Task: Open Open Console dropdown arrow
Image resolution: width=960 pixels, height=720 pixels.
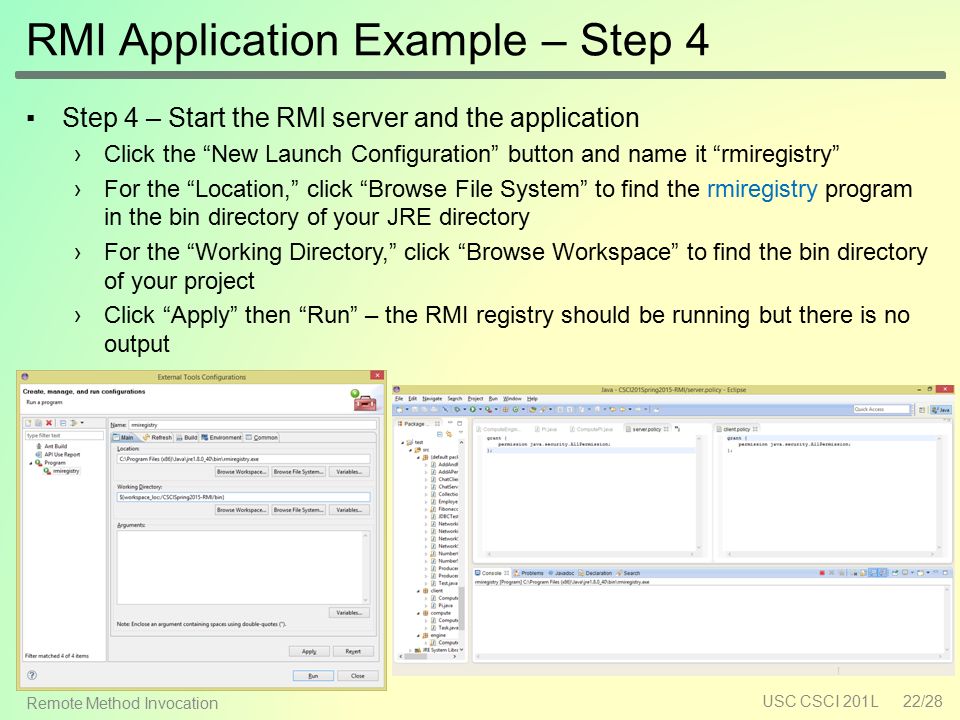Action: 928,573
